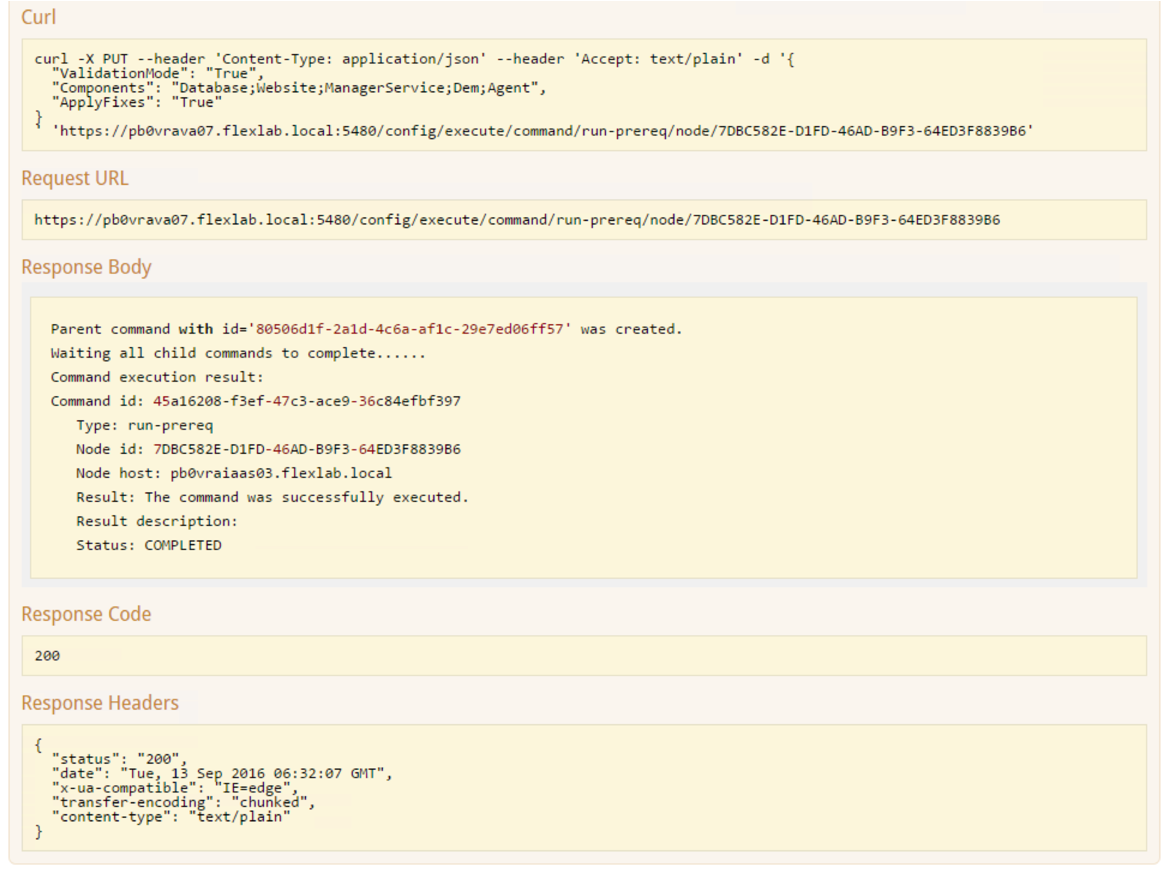Screen dimensions: 1171x872
Task: Click the Request URL value box
Action: (584, 219)
